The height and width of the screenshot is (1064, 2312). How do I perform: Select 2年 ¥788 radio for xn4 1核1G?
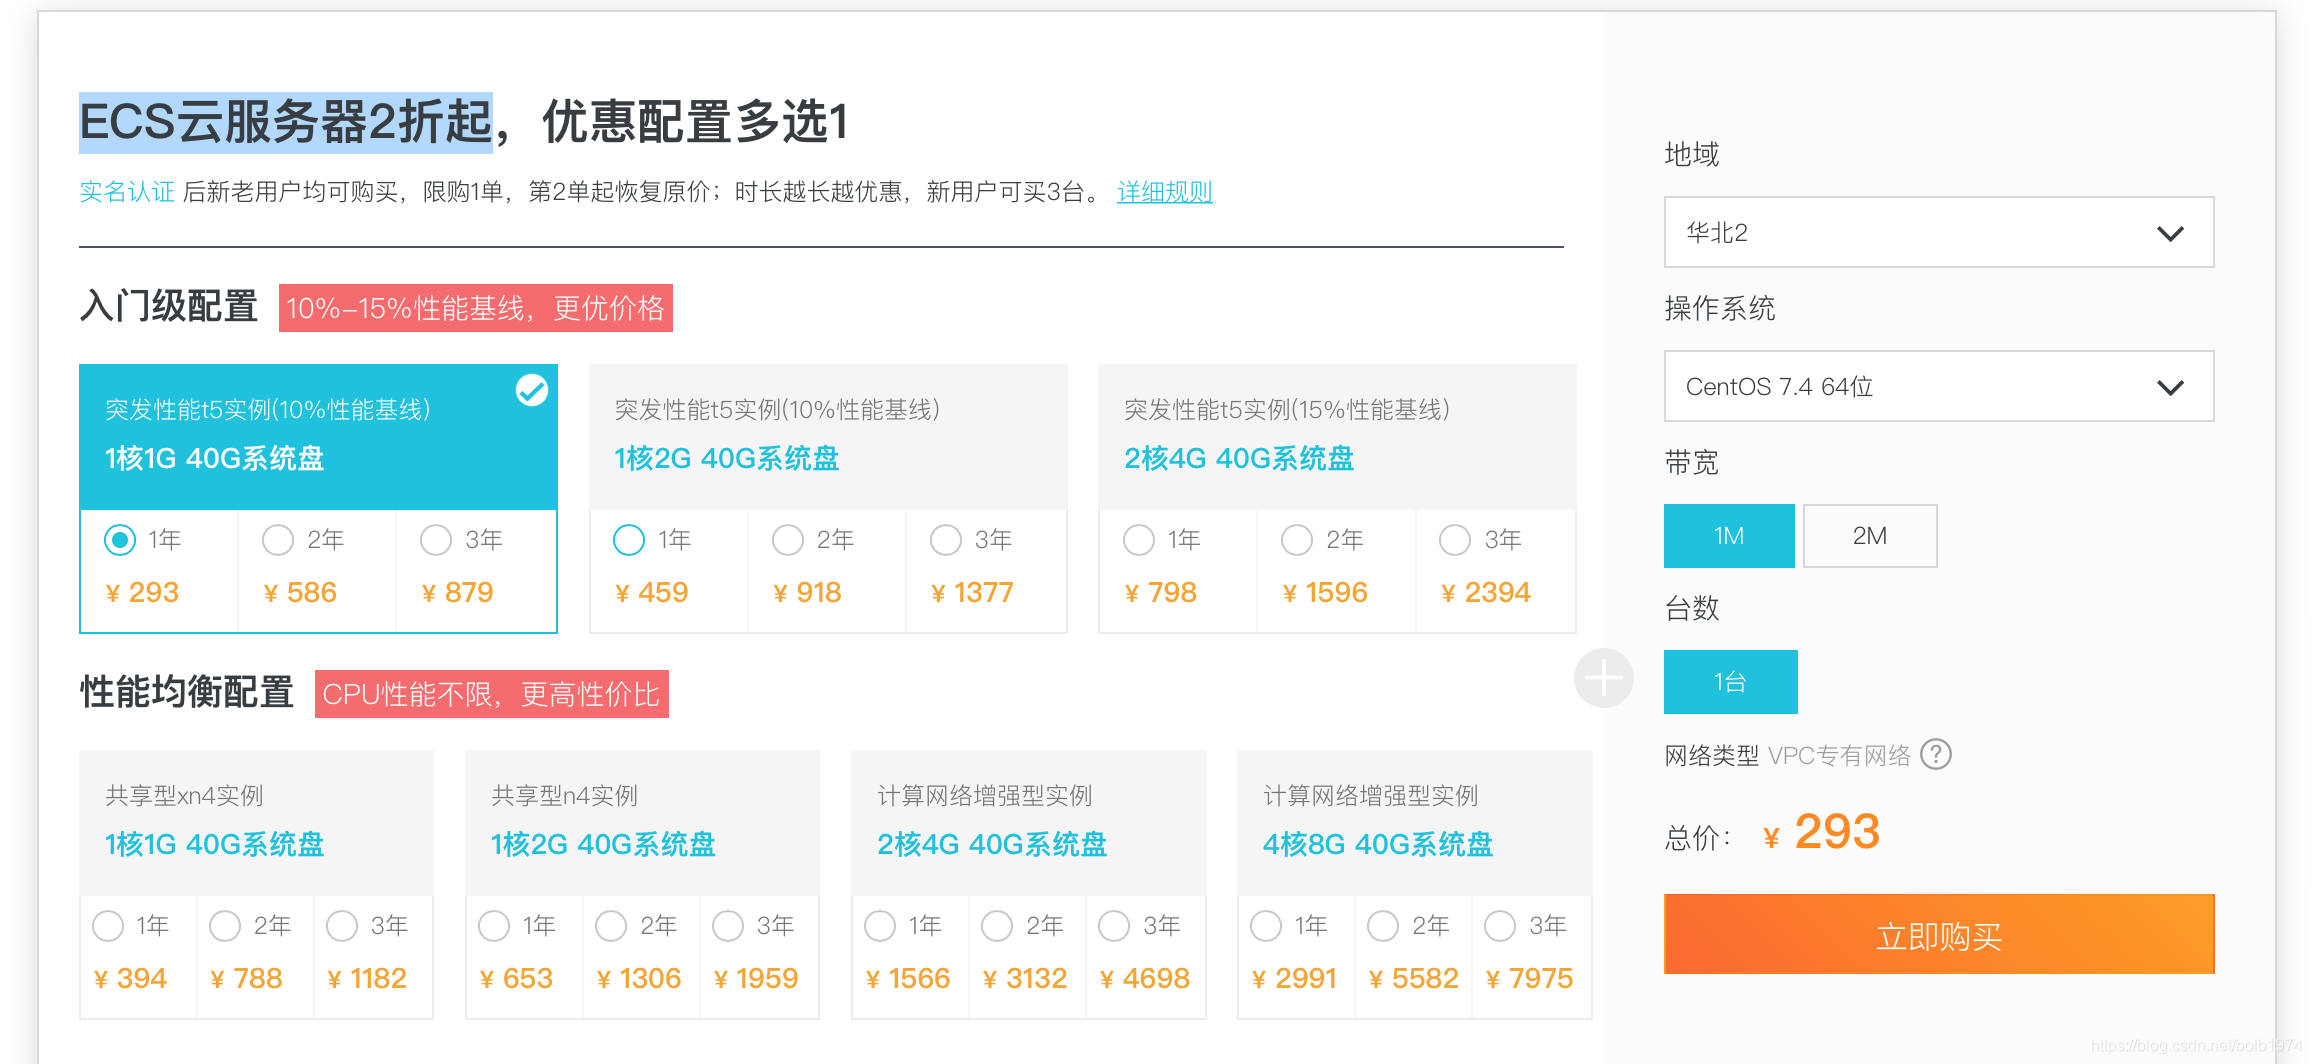[x=225, y=926]
